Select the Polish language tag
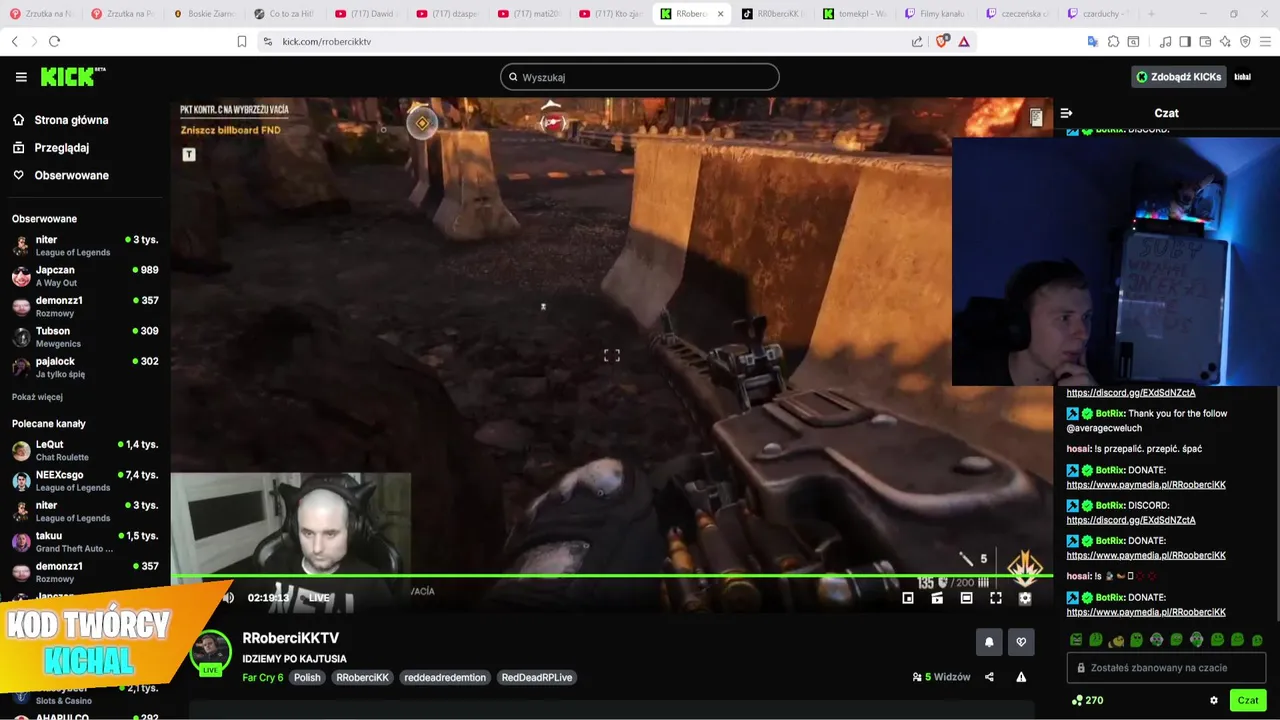The height and width of the screenshot is (720, 1280). coord(307,677)
